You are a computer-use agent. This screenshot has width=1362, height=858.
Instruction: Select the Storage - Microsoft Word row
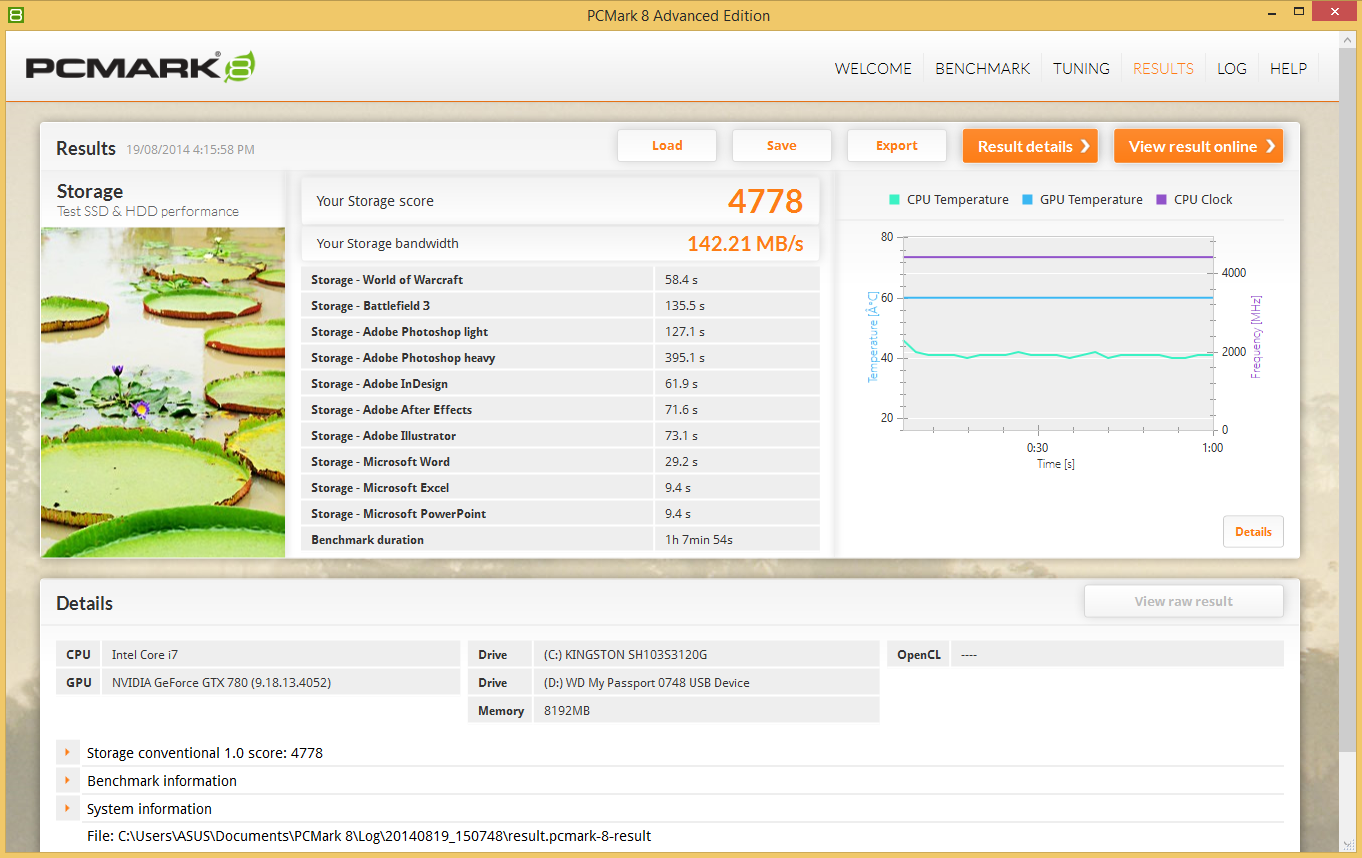(560, 462)
